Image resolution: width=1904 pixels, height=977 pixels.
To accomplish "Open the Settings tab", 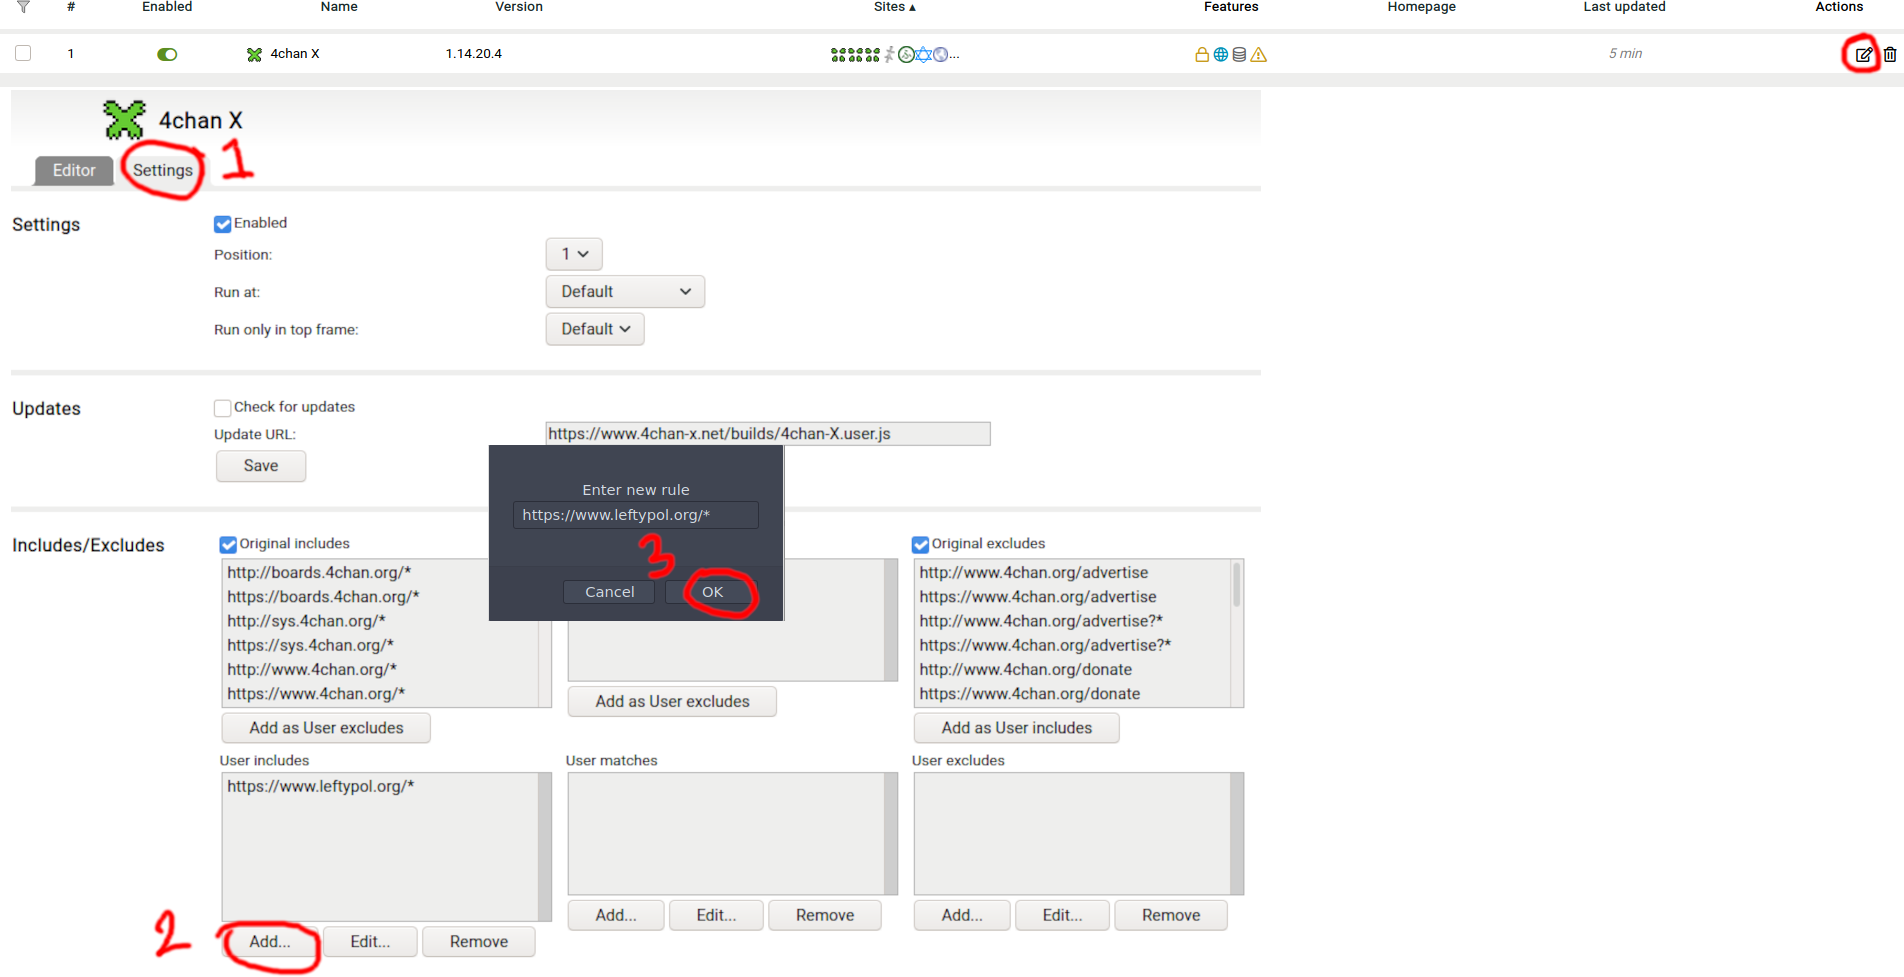I will coord(162,170).
